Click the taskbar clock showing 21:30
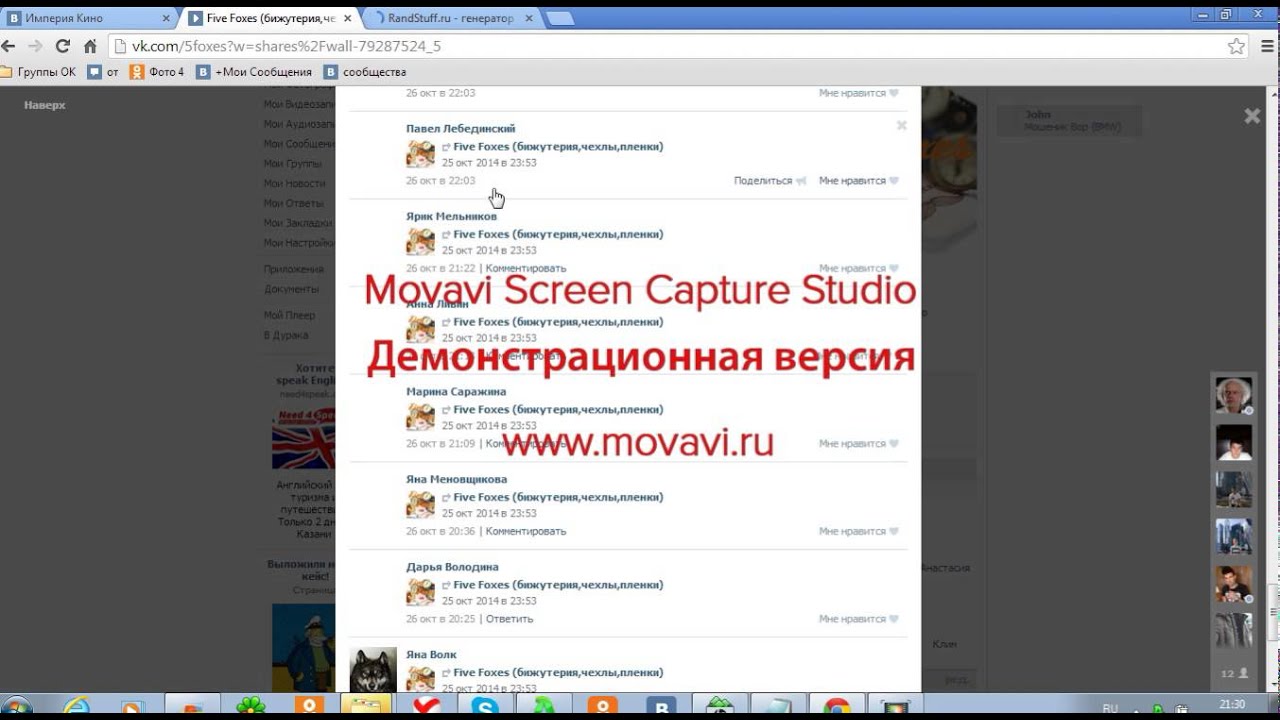 tap(1233, 705)
